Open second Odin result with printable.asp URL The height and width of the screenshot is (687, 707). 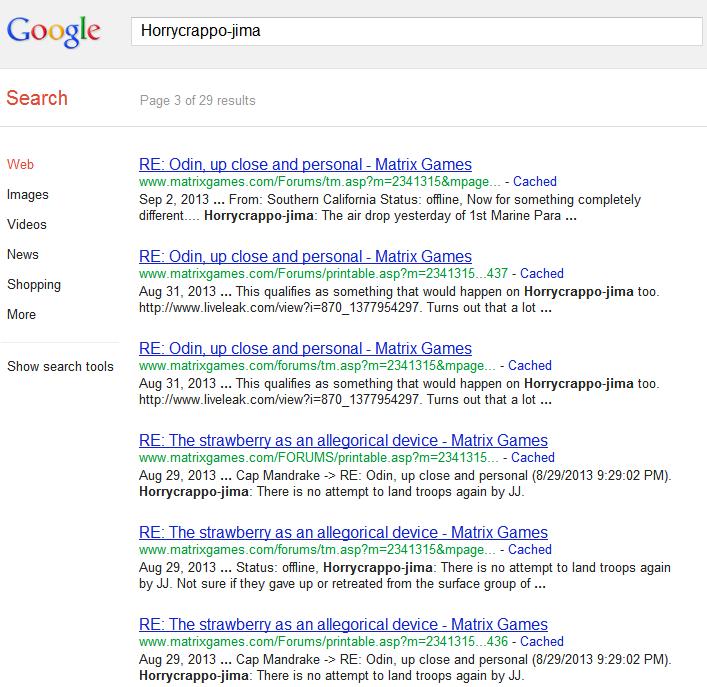point(305,256)
